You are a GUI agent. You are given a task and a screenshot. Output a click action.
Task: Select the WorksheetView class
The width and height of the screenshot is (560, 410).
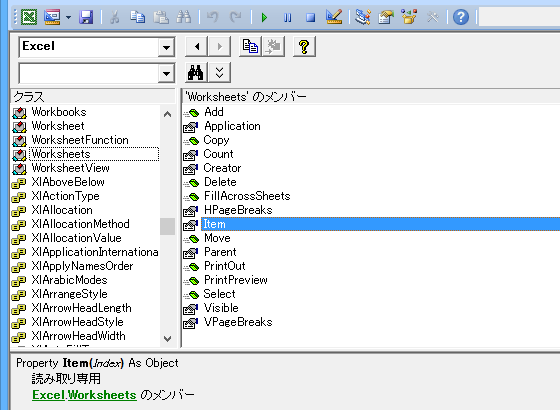pyautogui.click(x=70, y=168)
